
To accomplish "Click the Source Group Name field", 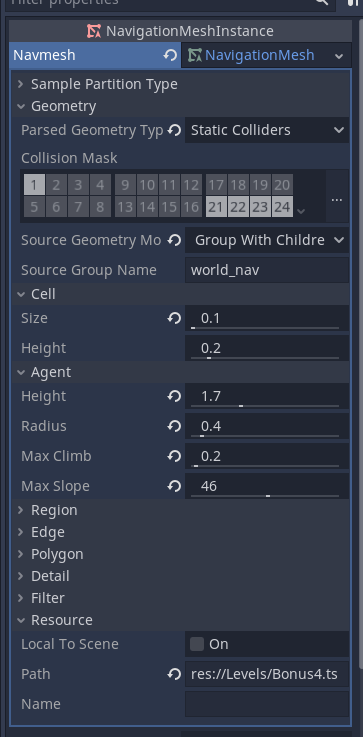I will (x=267, y=270).
